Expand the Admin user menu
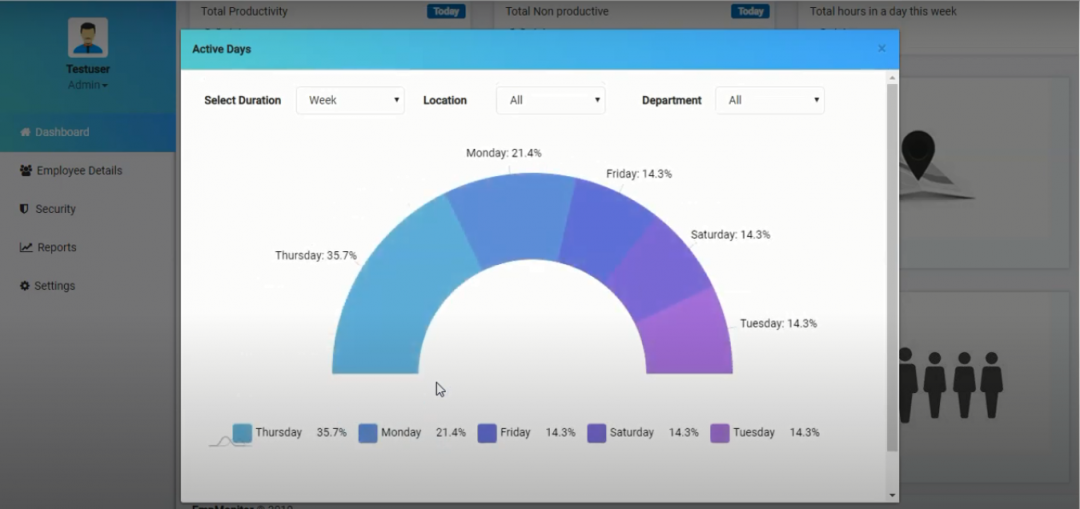 coord(88,85)
